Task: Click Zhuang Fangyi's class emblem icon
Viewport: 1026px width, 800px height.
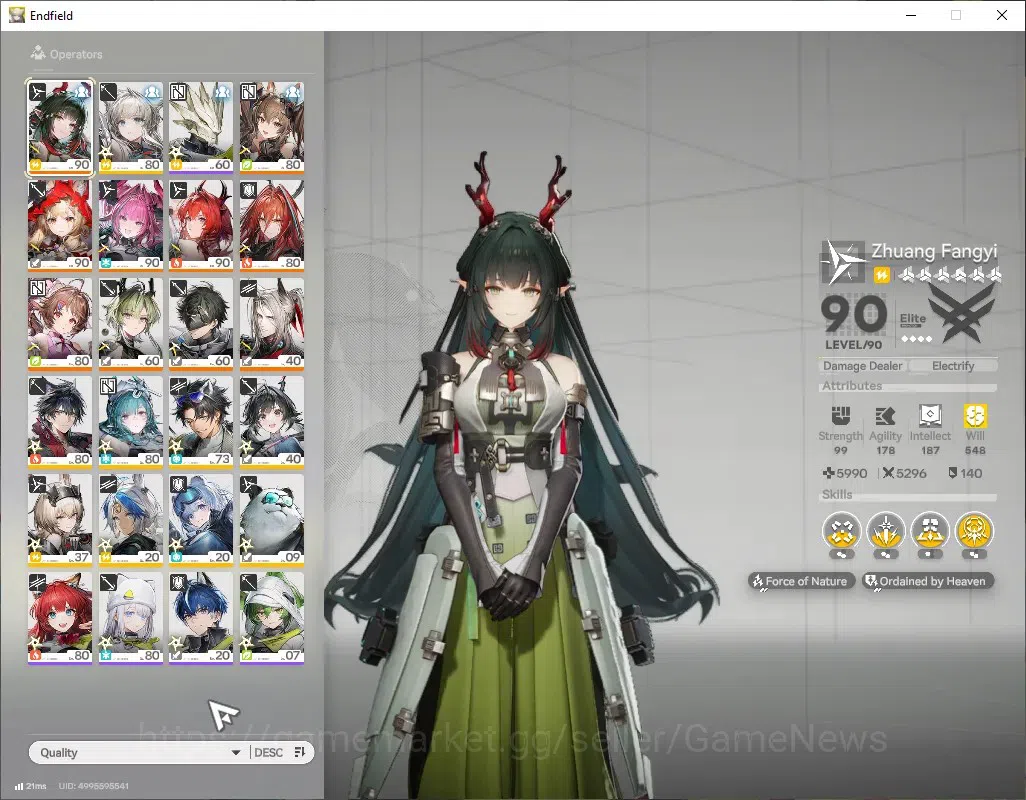Action: pos(843,262)
